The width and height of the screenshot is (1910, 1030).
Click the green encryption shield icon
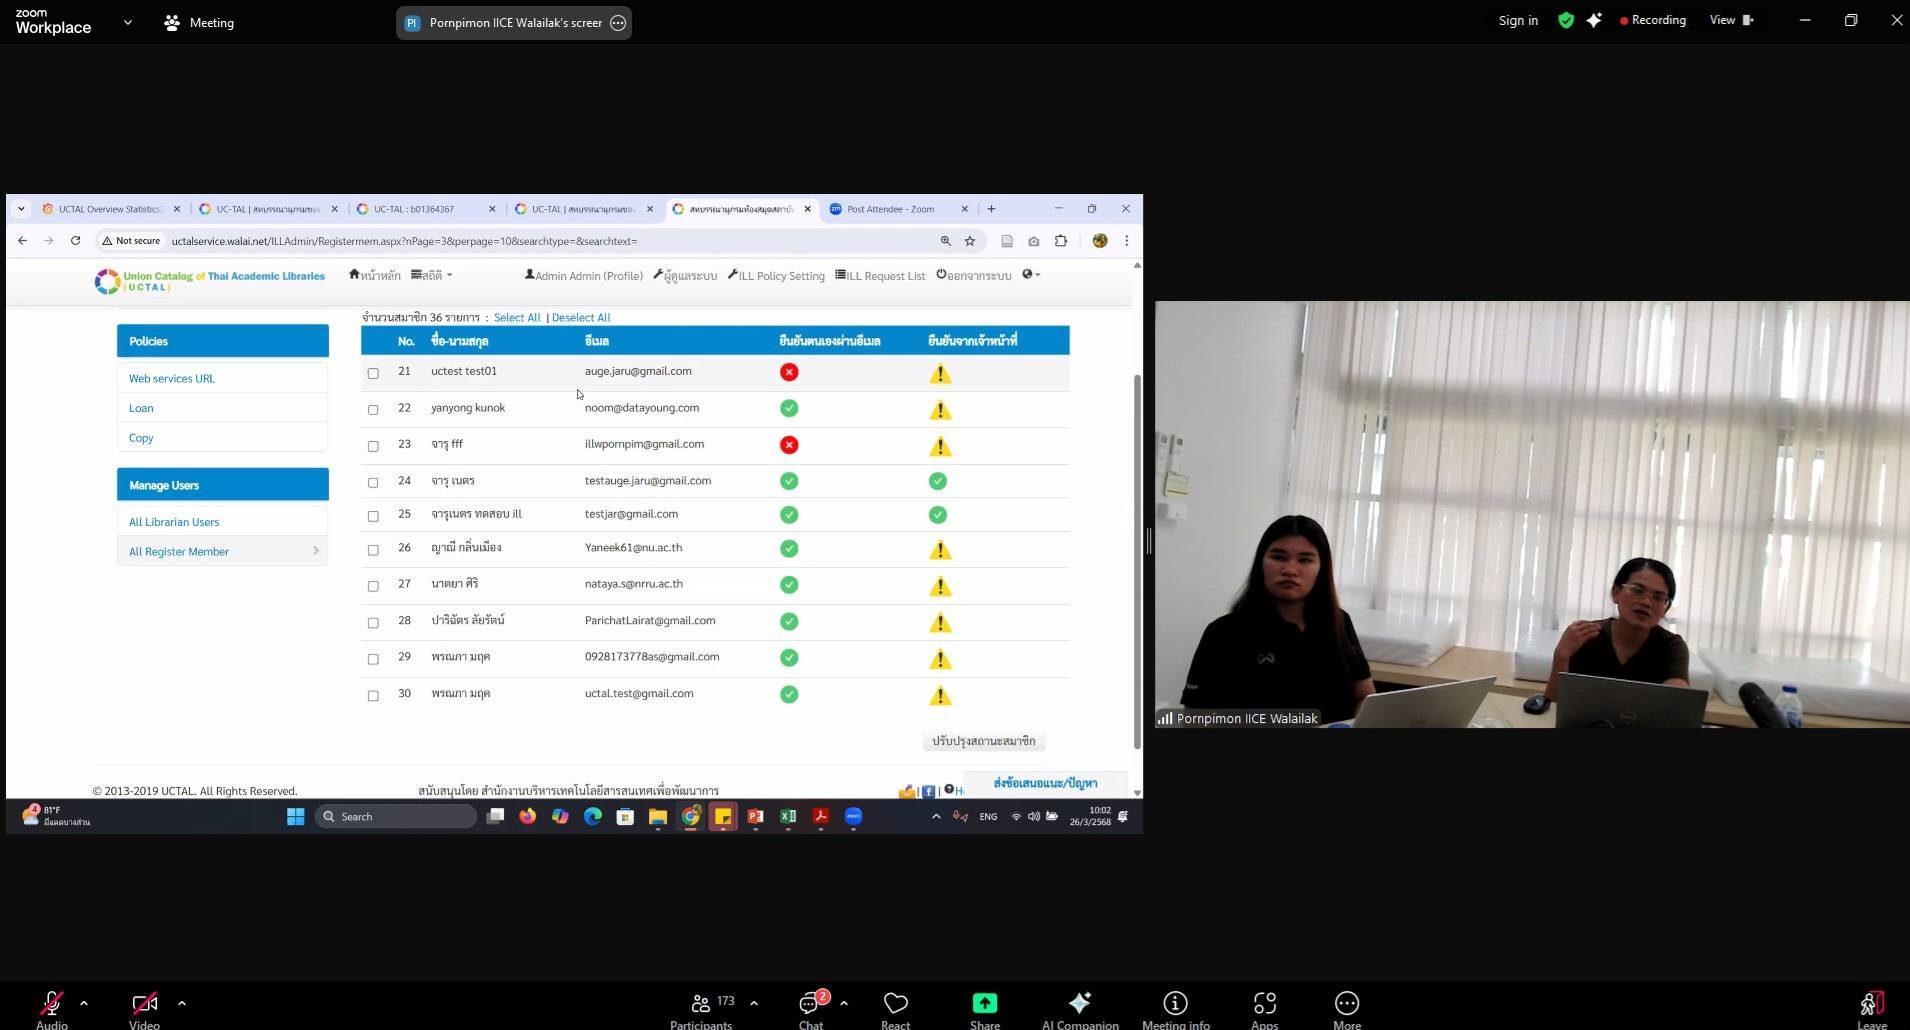coord(1565,21)
